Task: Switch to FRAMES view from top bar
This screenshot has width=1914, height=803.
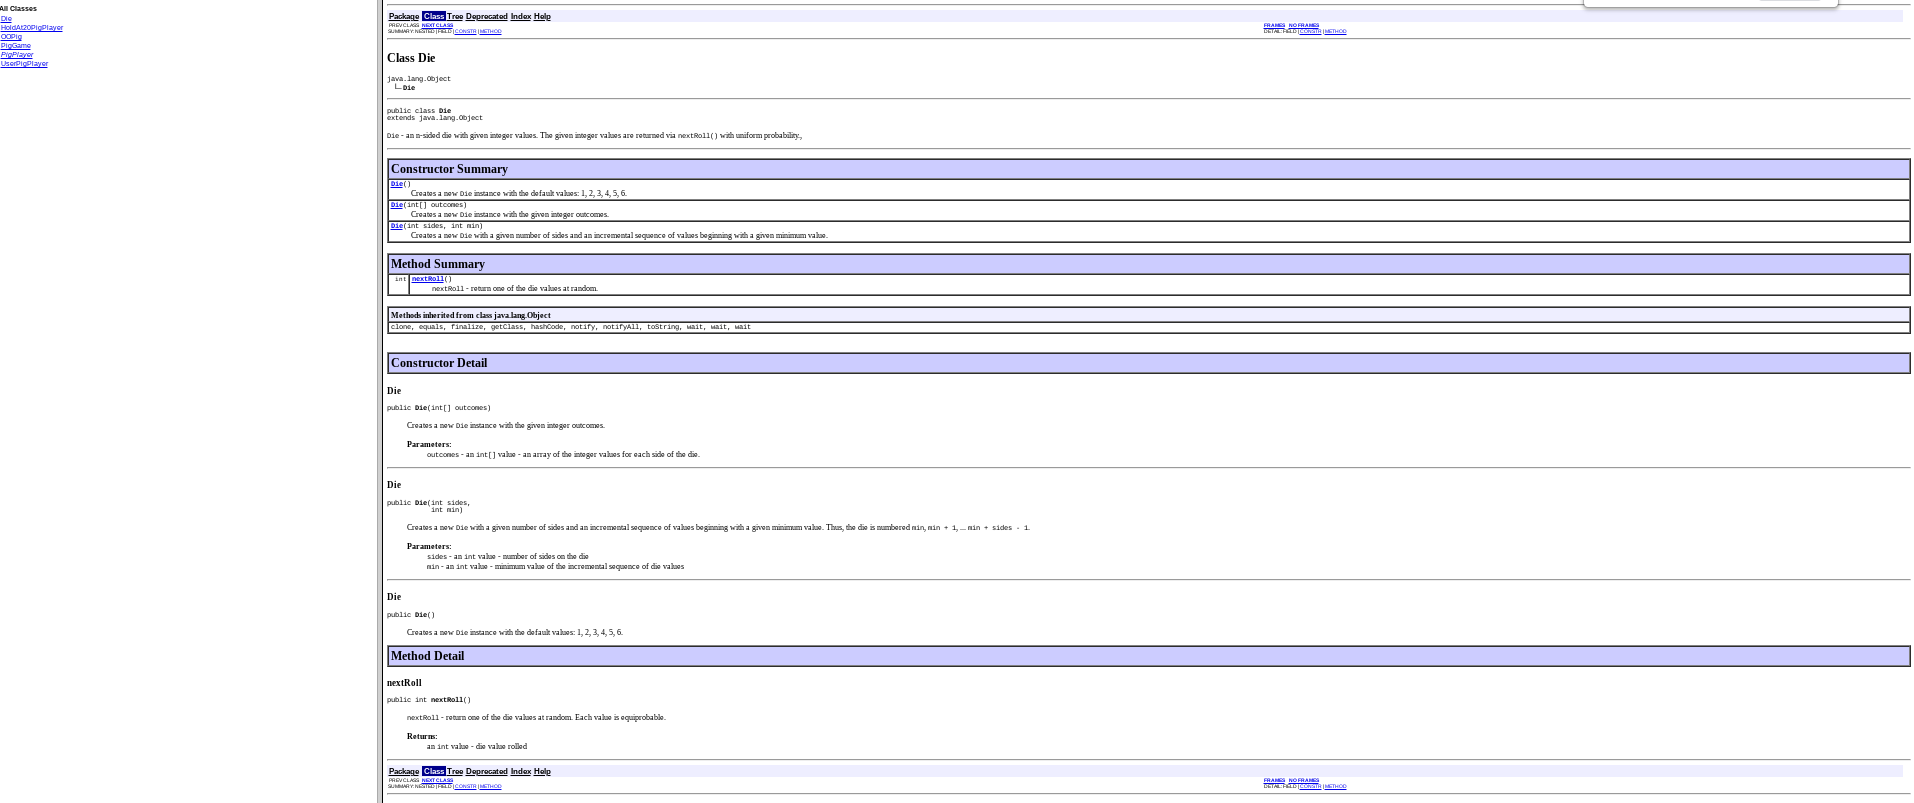Action: pyautogui.click(x=1274, y=25)
